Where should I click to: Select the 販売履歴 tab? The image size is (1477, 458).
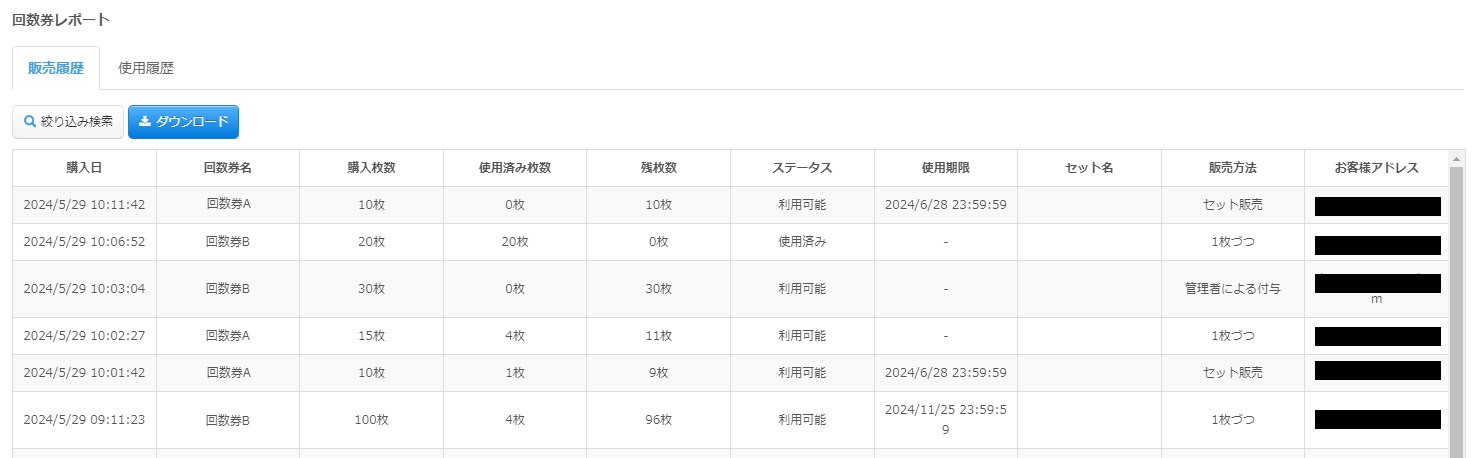point(56,69)
